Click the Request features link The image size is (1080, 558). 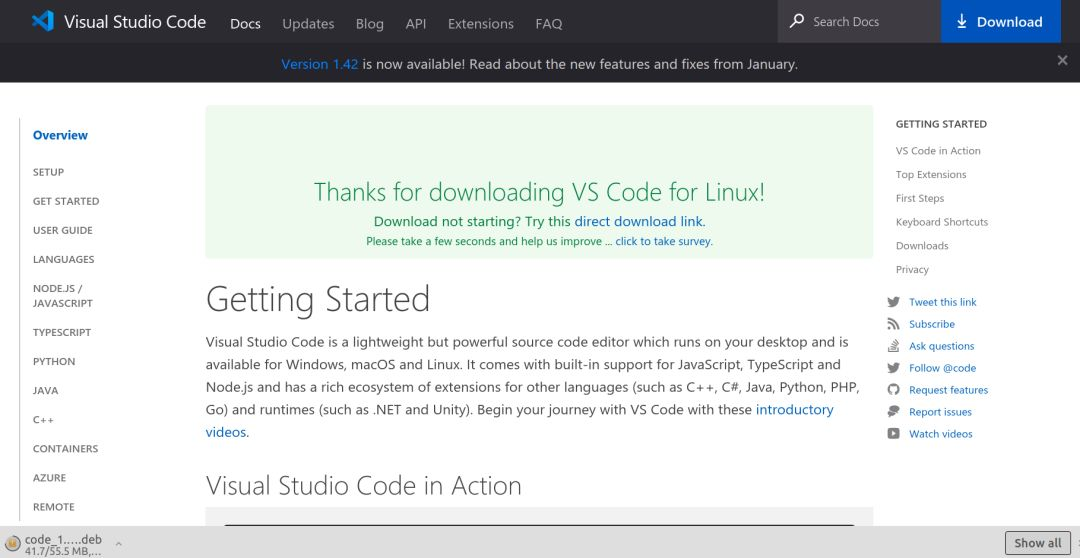(948, 390)
